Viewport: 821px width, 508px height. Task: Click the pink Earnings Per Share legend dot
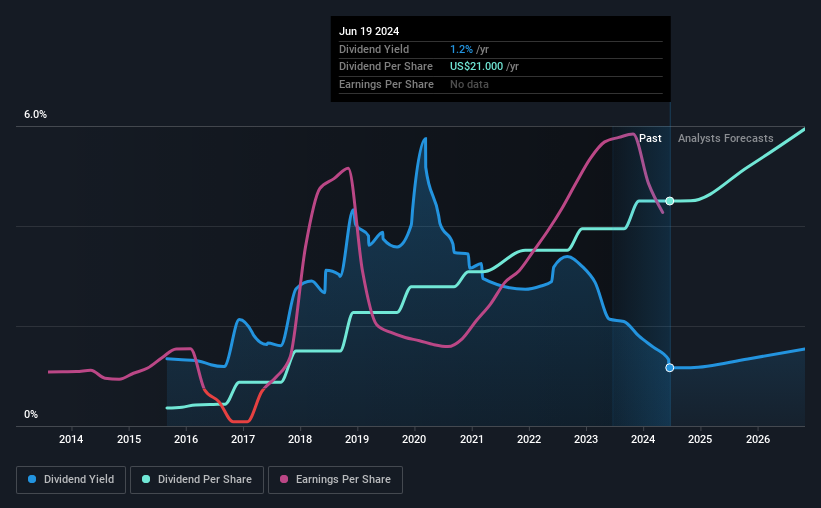(284, 479)
